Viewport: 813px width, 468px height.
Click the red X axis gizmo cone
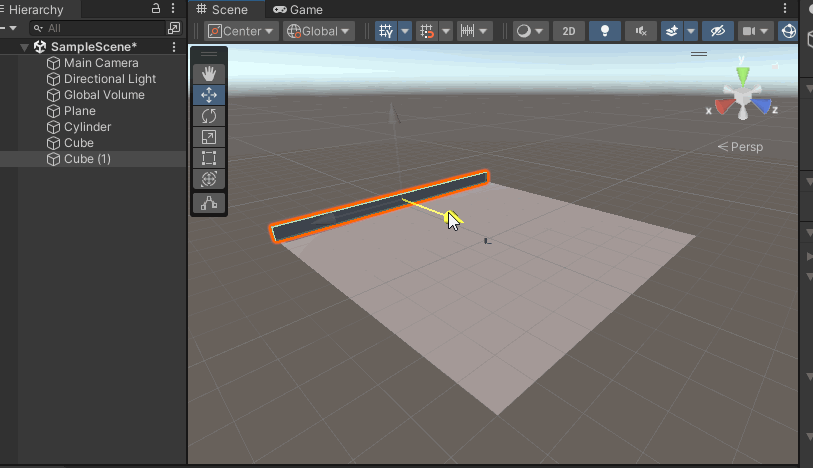pyautogui.click(x=724, y=106)
